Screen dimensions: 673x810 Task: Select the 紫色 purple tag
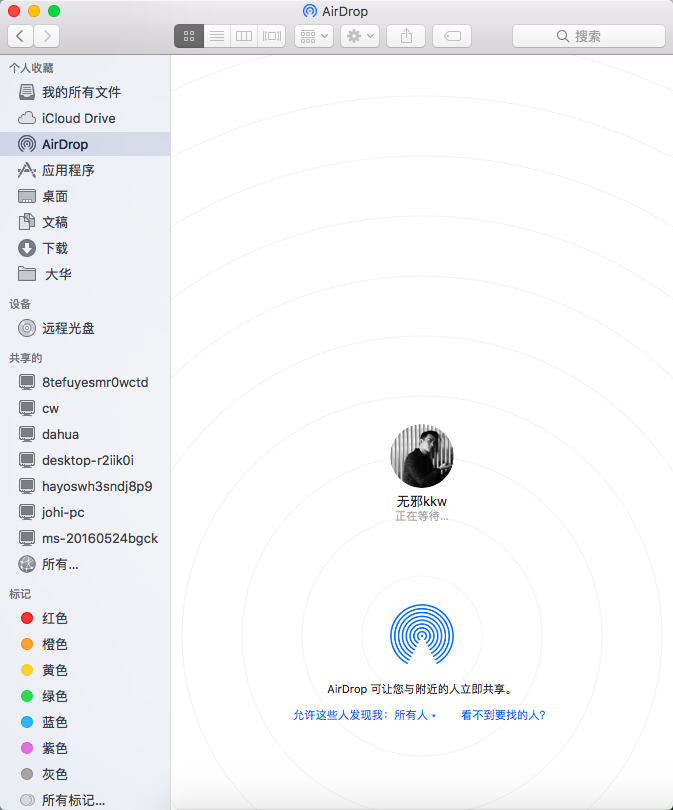85,748
